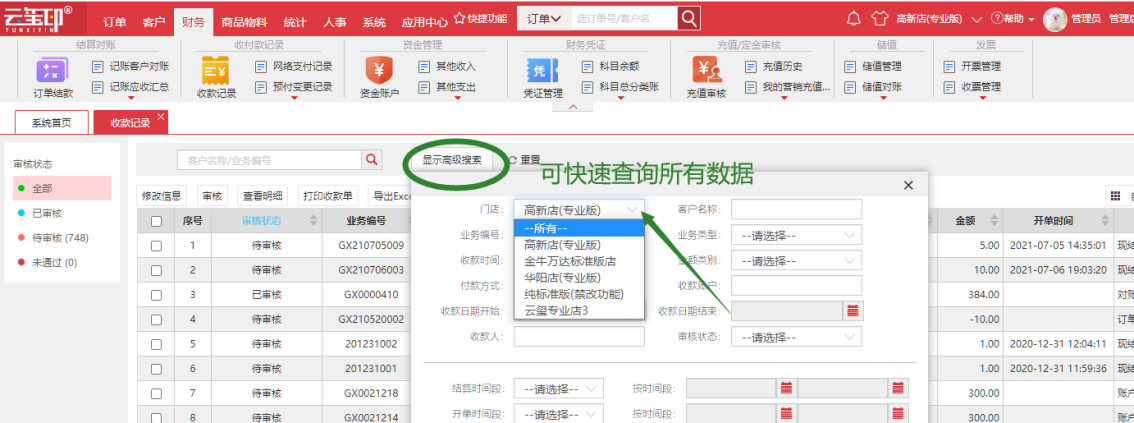Click the 打印收款单 button
This screenshot has height=423, width=1134.
[328, 195]
